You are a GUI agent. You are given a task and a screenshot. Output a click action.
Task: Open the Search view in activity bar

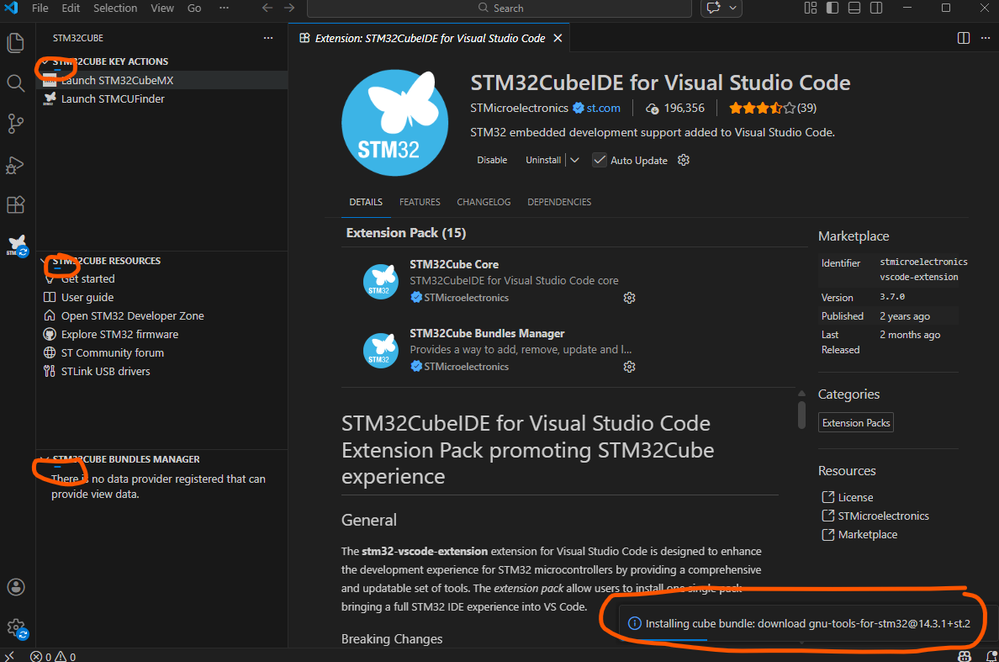[x=16, y=83]
